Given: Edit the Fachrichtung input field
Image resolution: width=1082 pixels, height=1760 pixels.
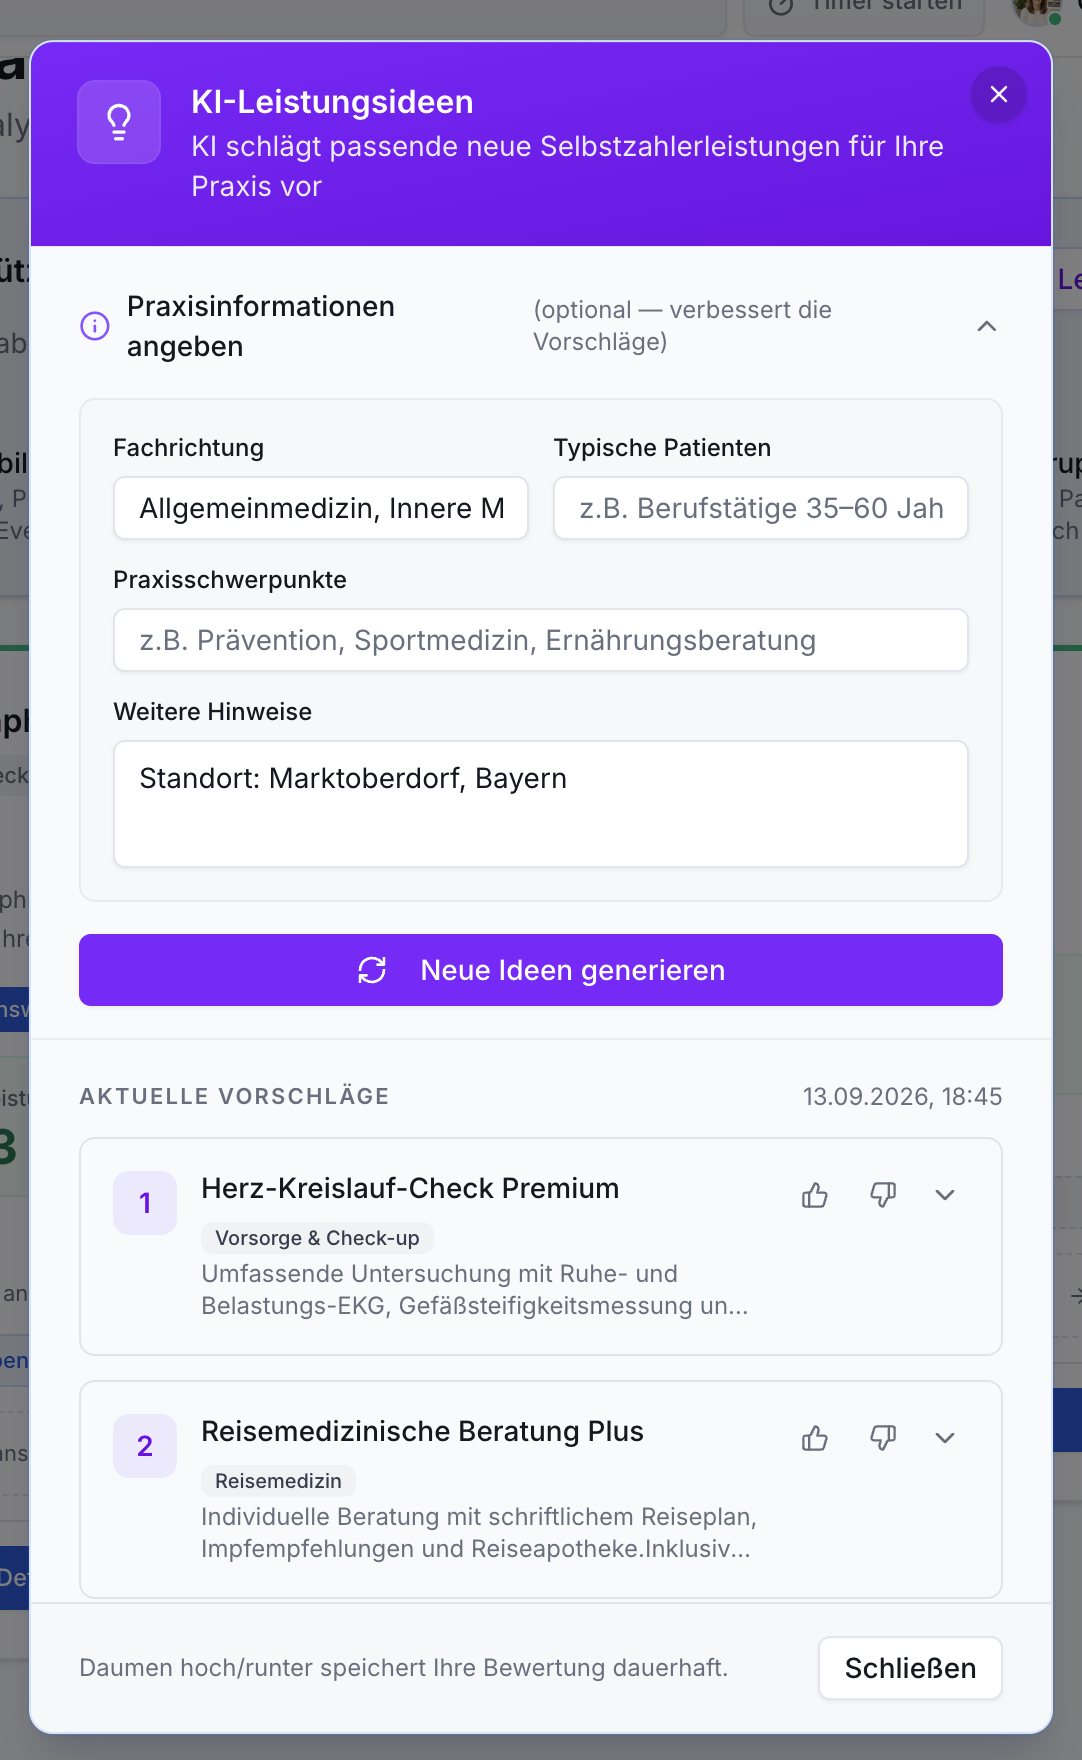Looking at the screenshot, I should point(320,508).
